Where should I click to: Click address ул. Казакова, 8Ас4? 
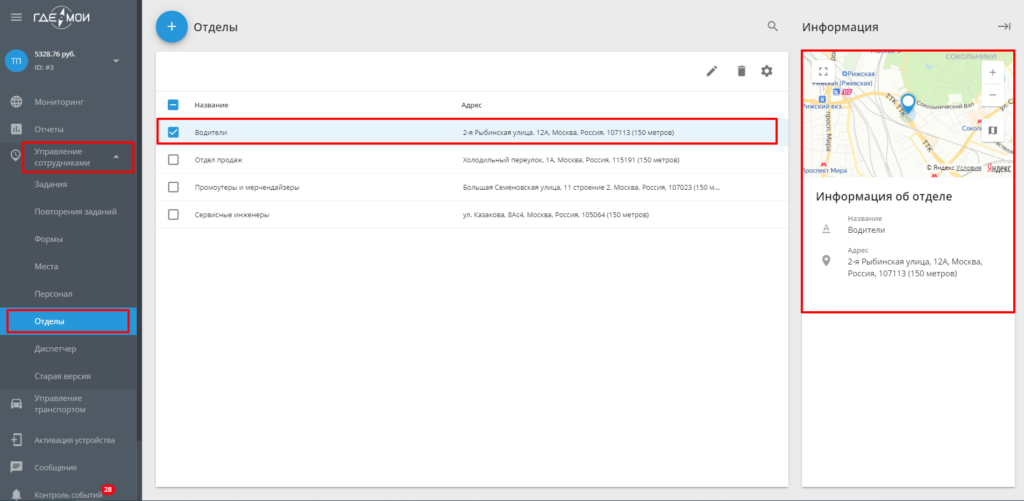pyautogui.click(x=556, y=215)
